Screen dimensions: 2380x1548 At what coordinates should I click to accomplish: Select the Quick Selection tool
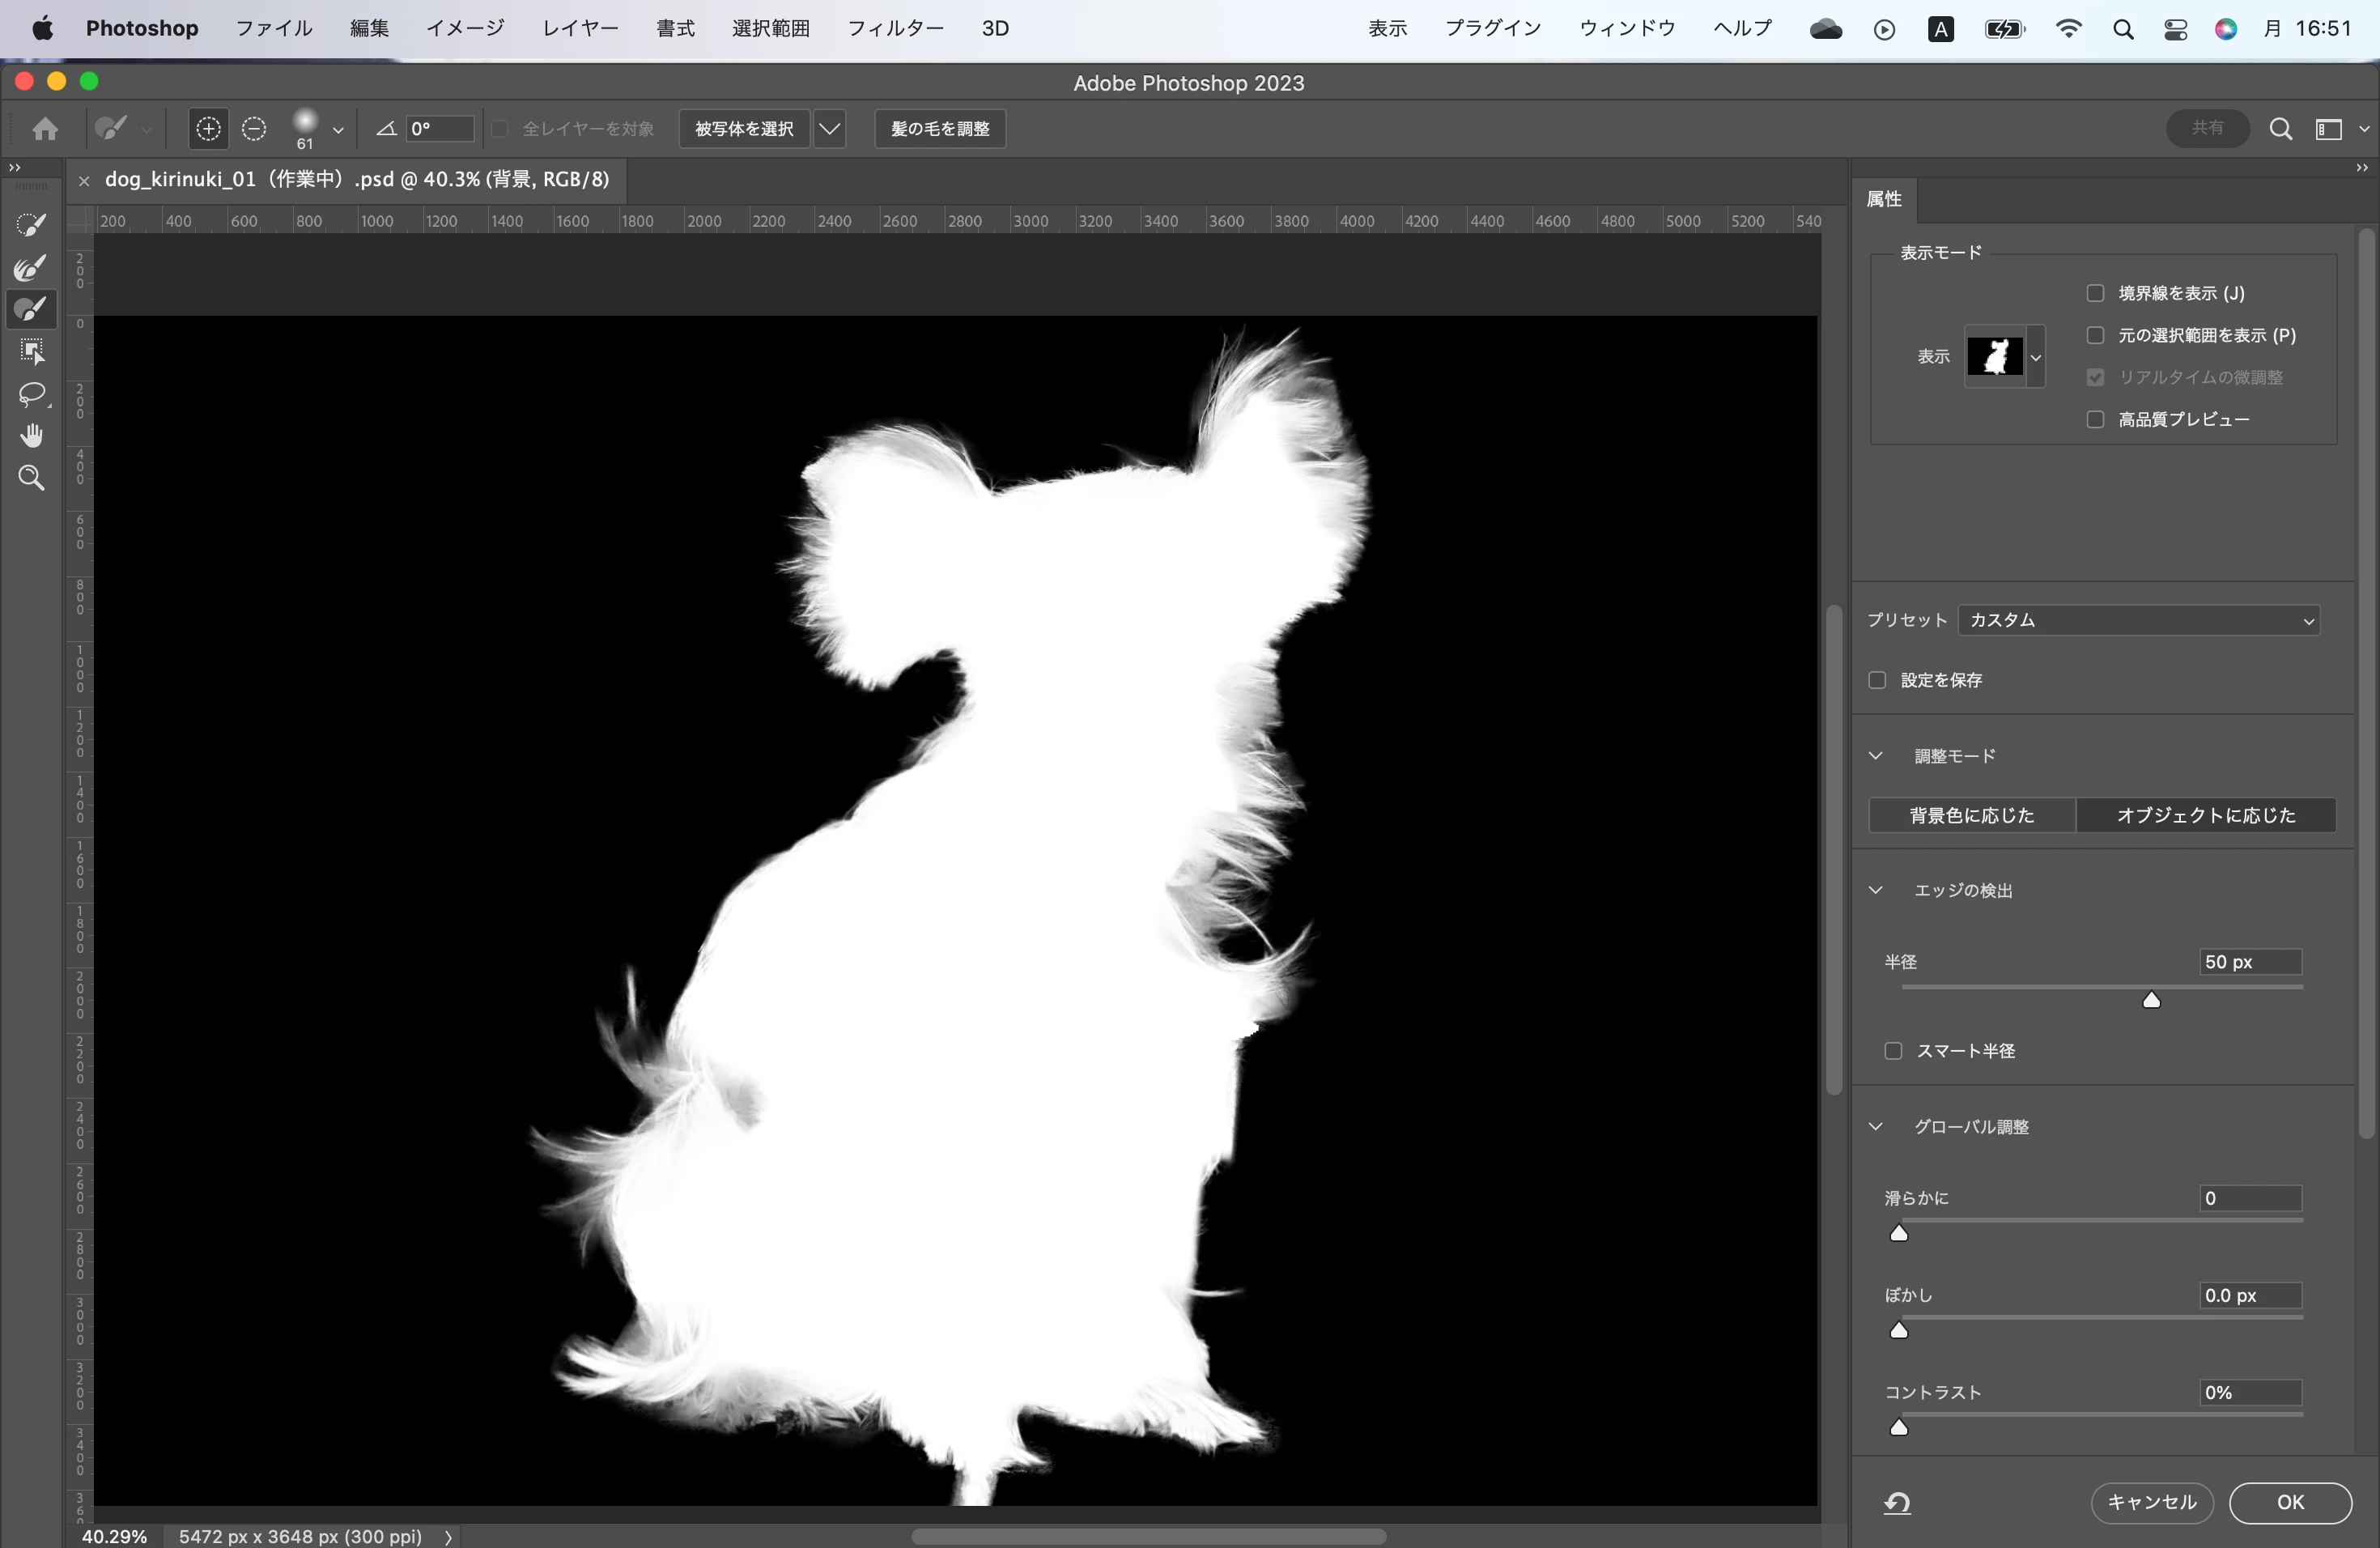point(31,225)
